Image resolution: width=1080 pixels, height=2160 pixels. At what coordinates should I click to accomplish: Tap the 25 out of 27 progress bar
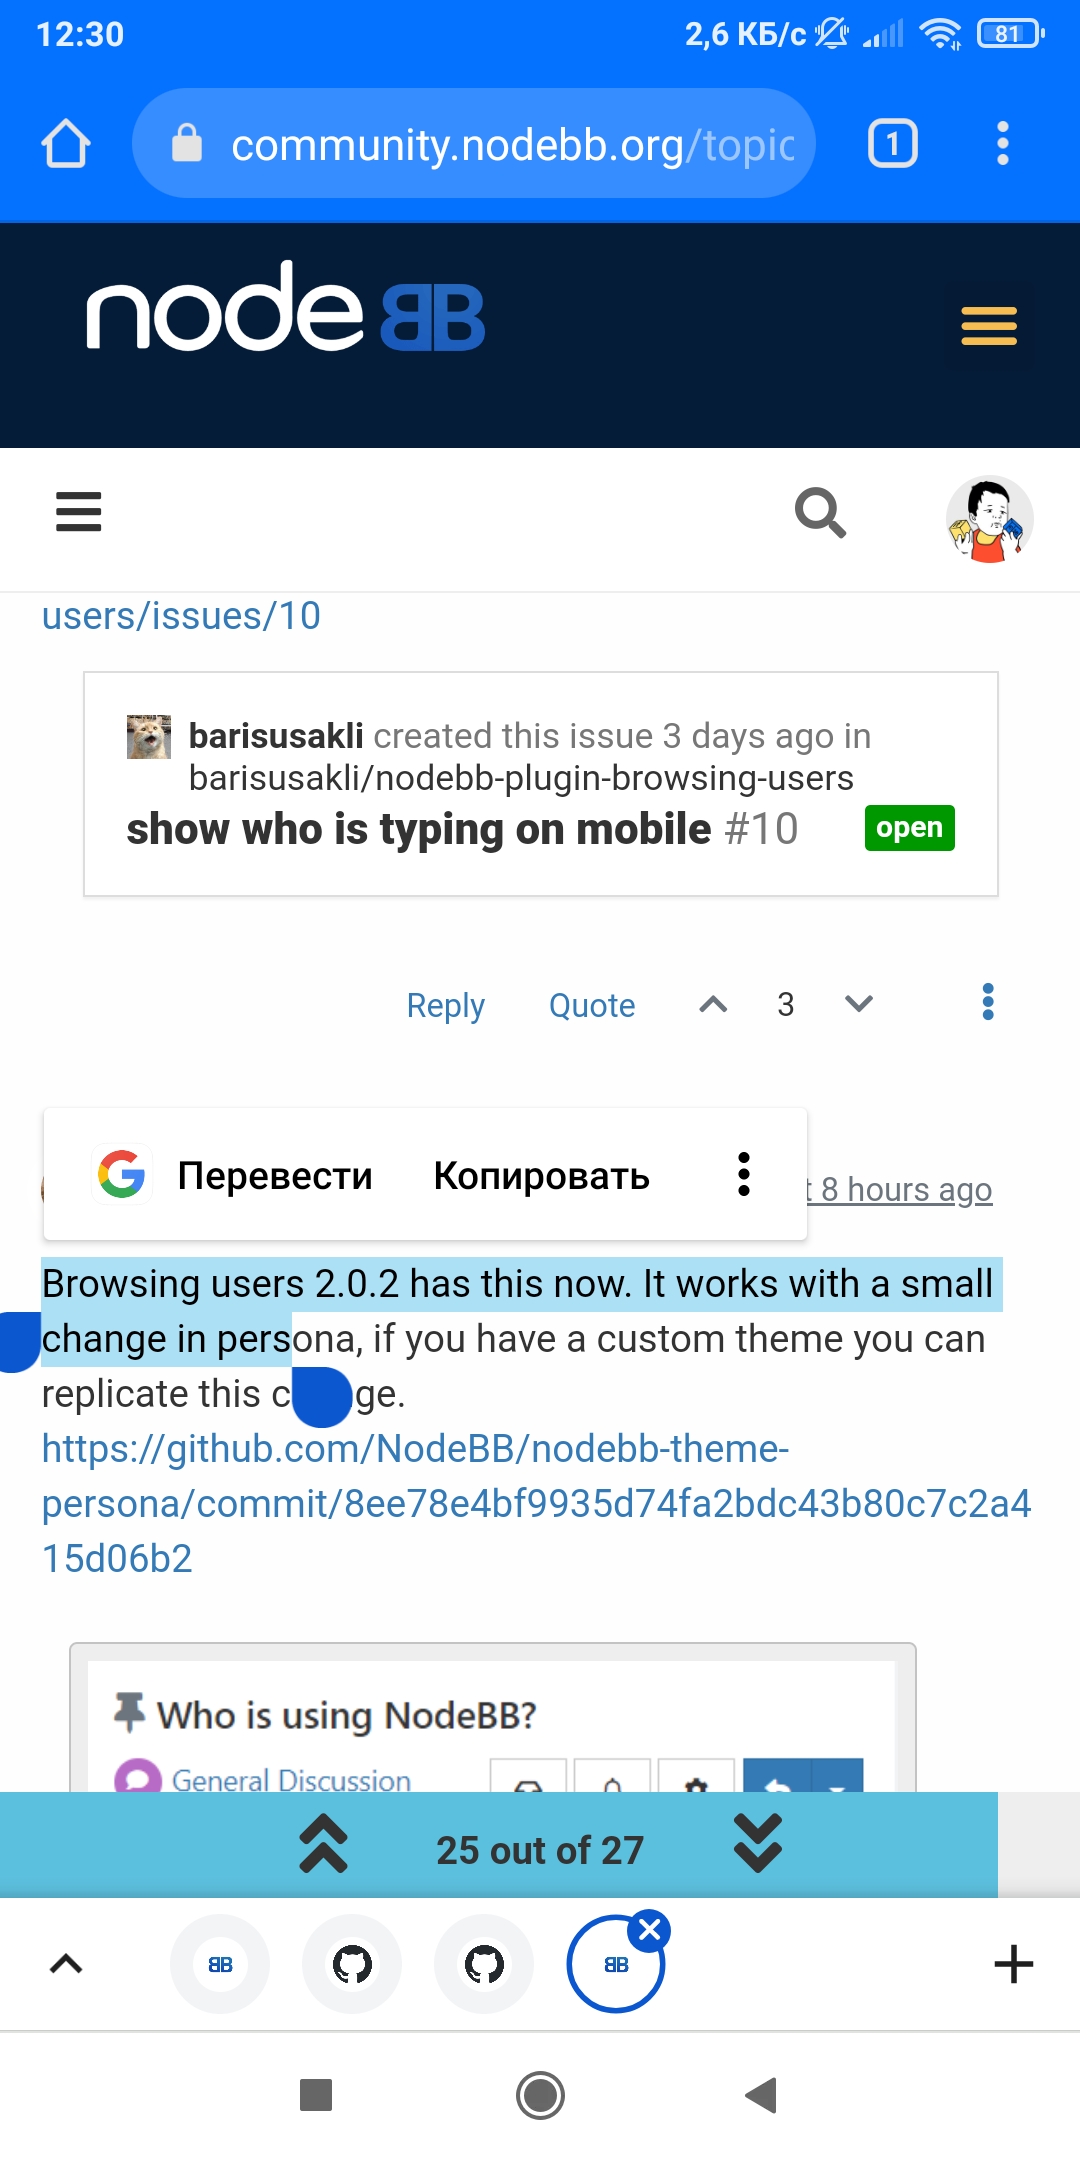[540, 1849]
